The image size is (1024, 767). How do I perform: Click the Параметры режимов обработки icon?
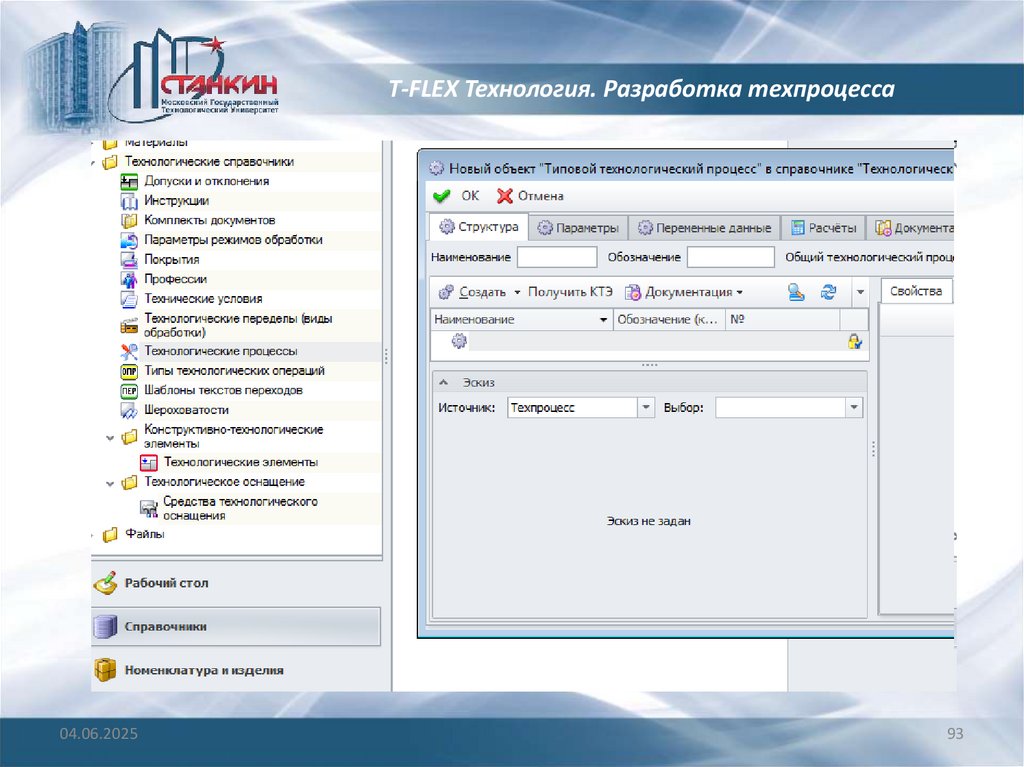(129, 240)
